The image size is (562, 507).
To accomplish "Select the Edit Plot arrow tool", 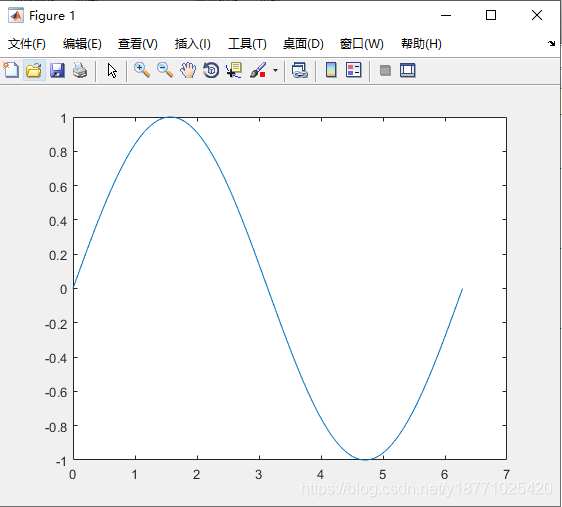I will [x=112, y=71].
